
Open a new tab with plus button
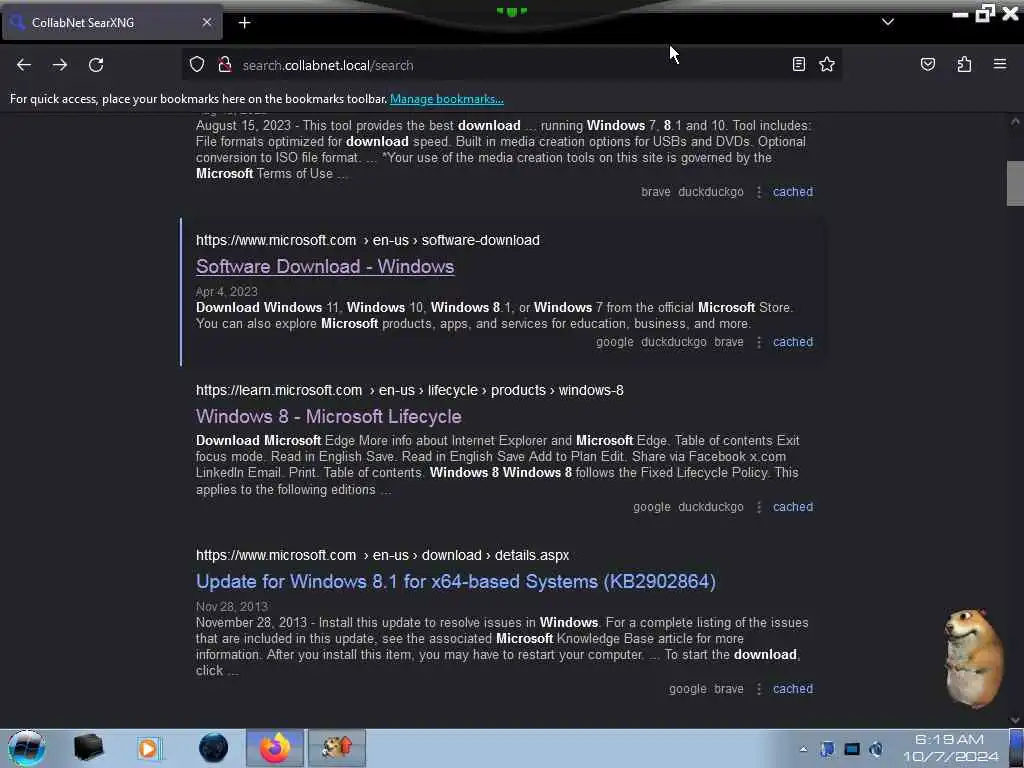[244, 23]
